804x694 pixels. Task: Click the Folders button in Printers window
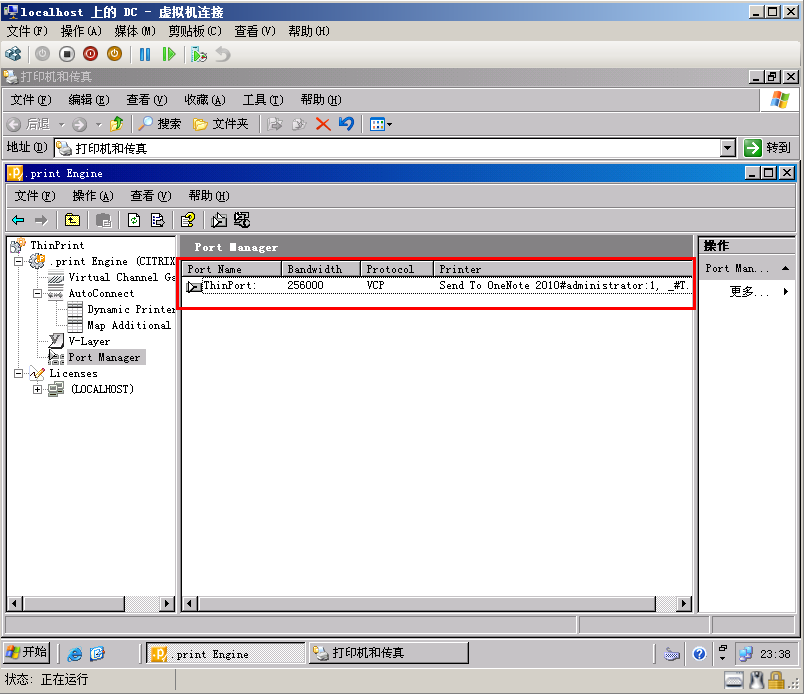pos(220,124)
